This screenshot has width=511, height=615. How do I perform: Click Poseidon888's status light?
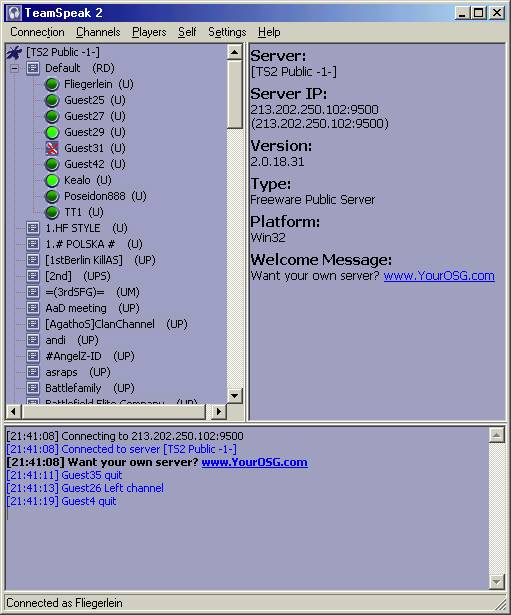point(52,197)
